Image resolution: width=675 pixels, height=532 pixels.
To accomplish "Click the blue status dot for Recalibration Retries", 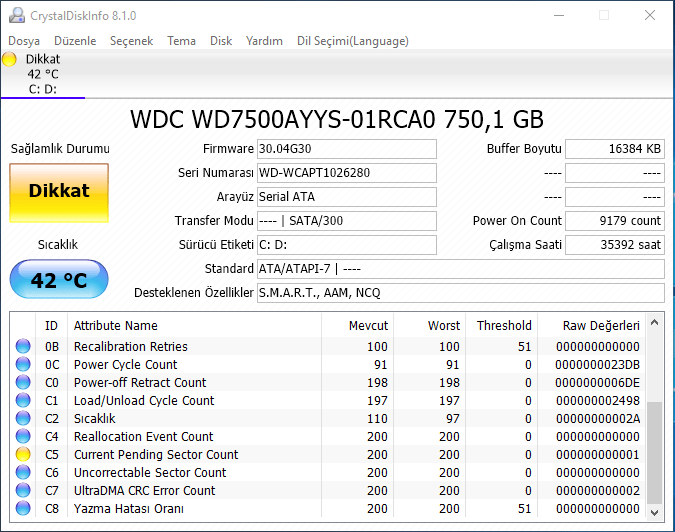I will point(23,346).
